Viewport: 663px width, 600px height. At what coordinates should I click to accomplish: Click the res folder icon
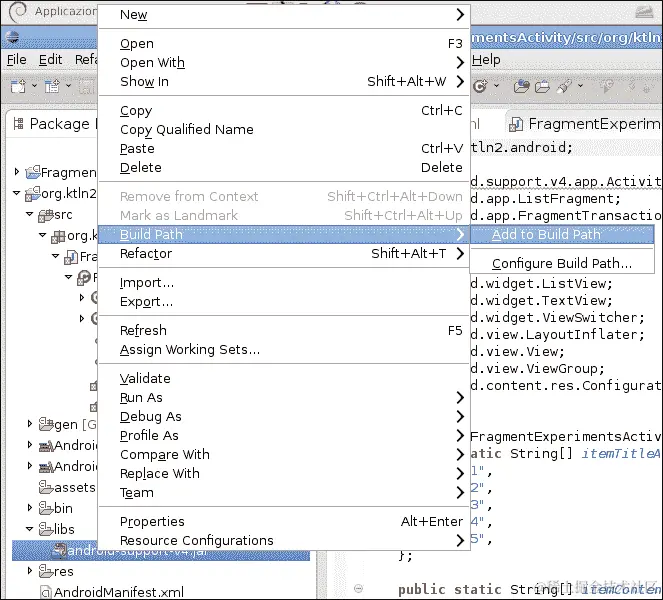(45, 571)
